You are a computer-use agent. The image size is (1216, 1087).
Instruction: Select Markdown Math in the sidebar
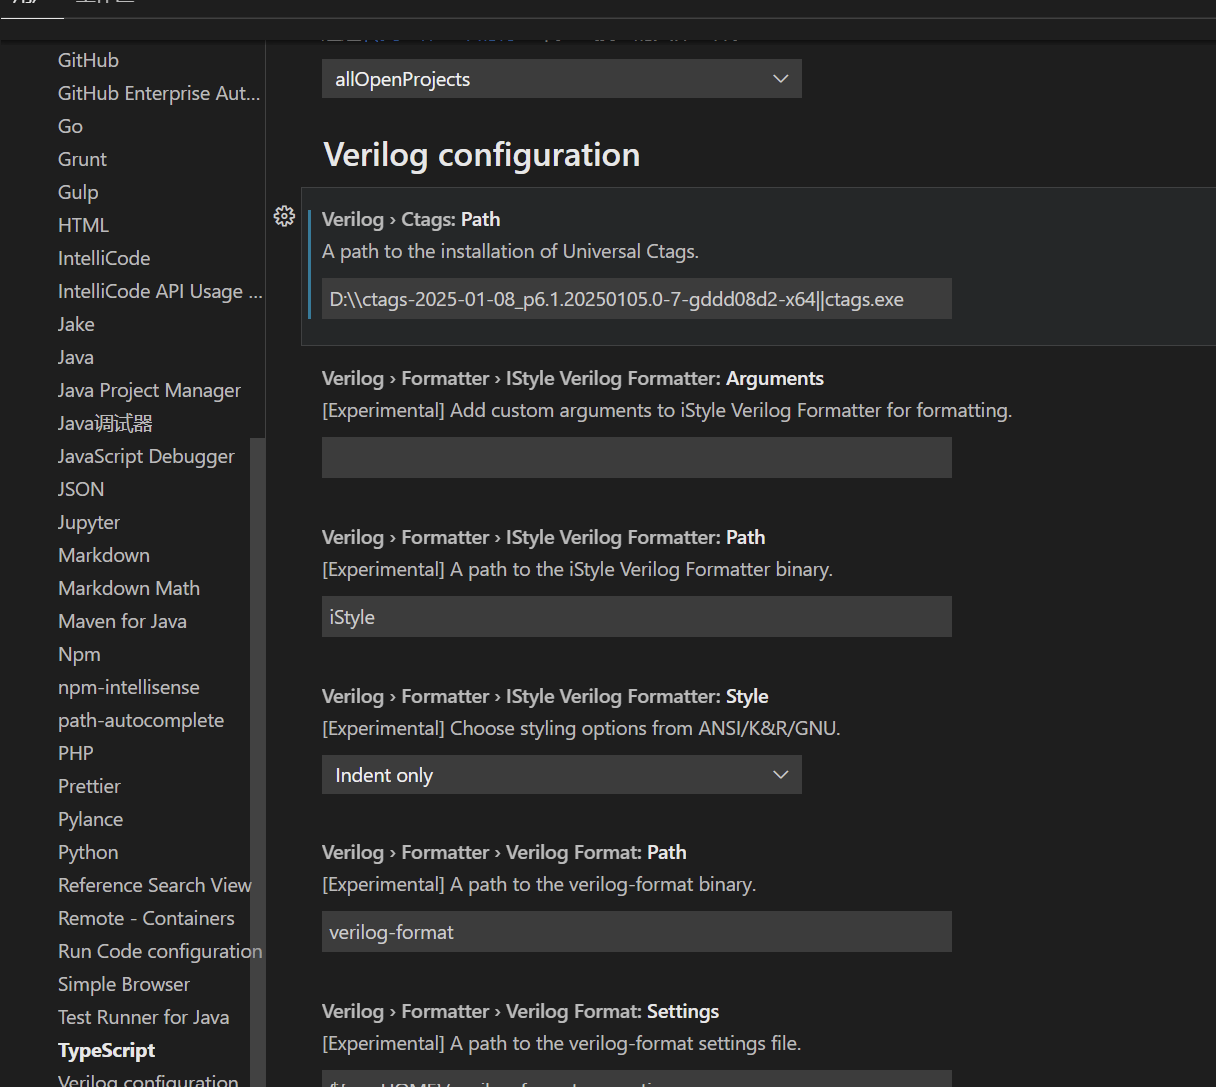129,588
